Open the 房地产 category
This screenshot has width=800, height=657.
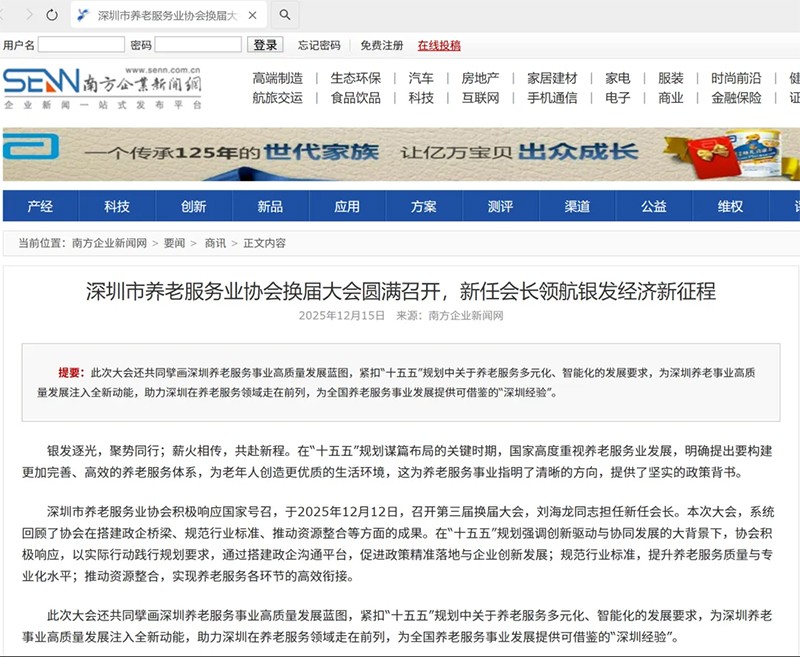coord(481,78)
